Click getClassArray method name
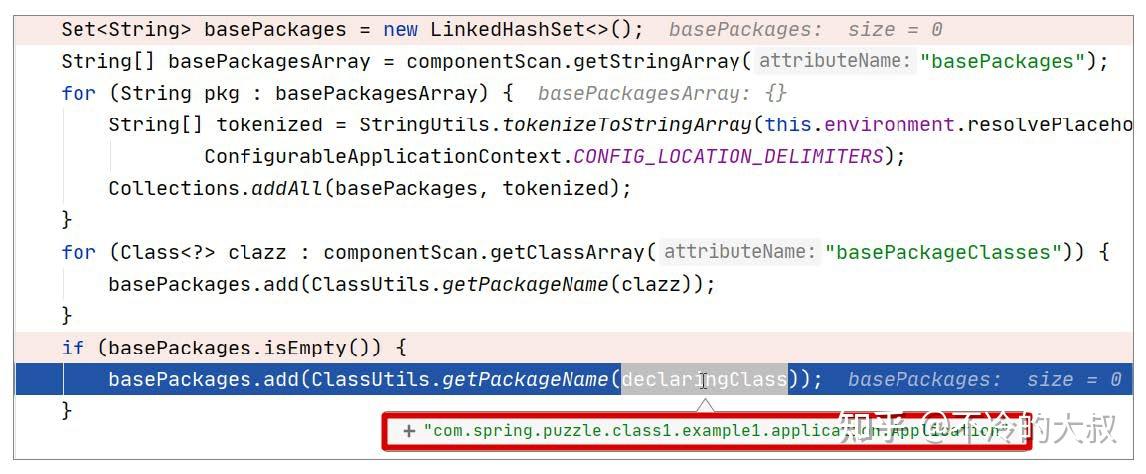Screen dimensions: 1146x474 (x=567, y=253)
